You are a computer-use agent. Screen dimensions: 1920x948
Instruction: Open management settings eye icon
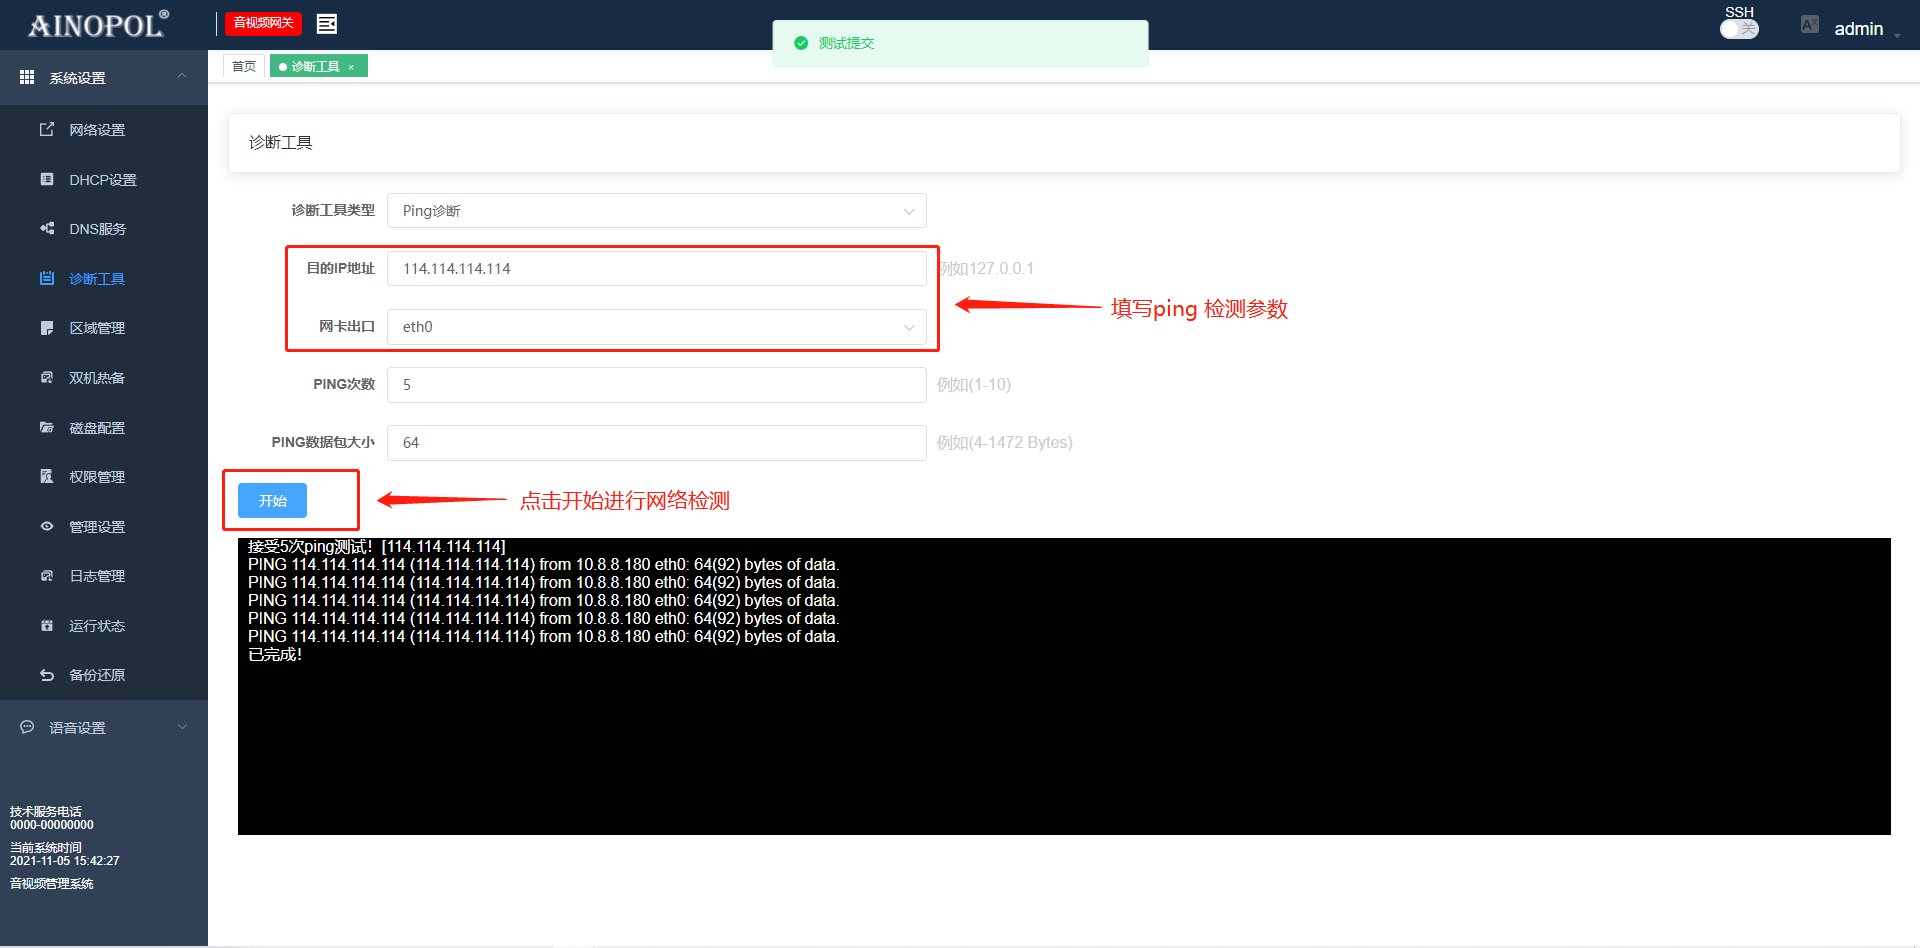pos(47,527)
